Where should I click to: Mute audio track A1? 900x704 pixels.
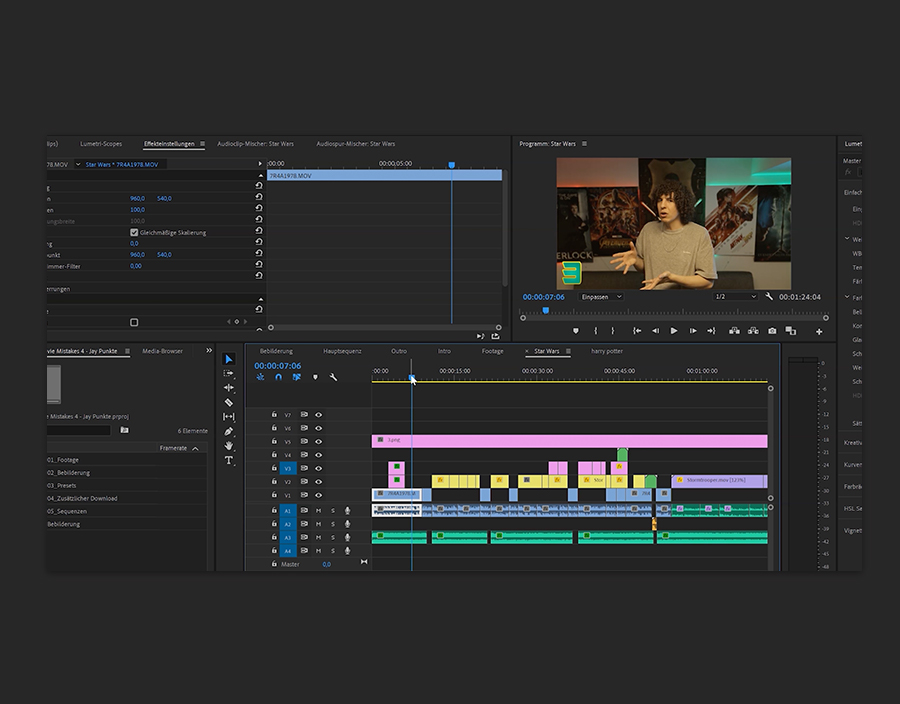tap(319, 510)
